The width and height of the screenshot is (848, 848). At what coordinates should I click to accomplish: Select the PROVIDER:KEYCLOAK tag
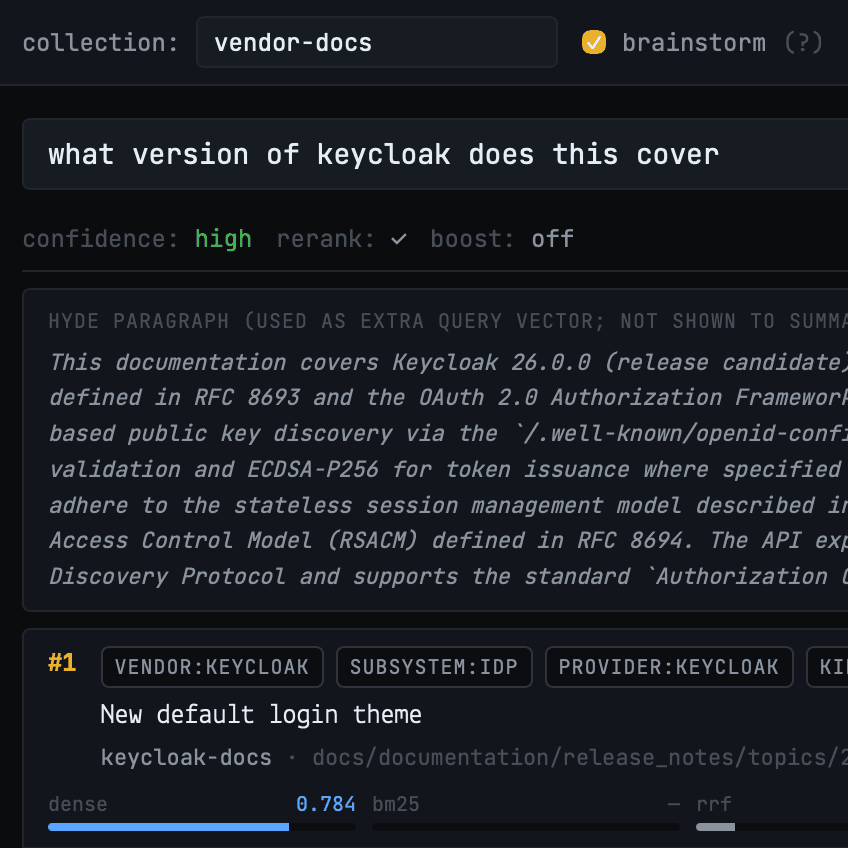pos(669,667)
